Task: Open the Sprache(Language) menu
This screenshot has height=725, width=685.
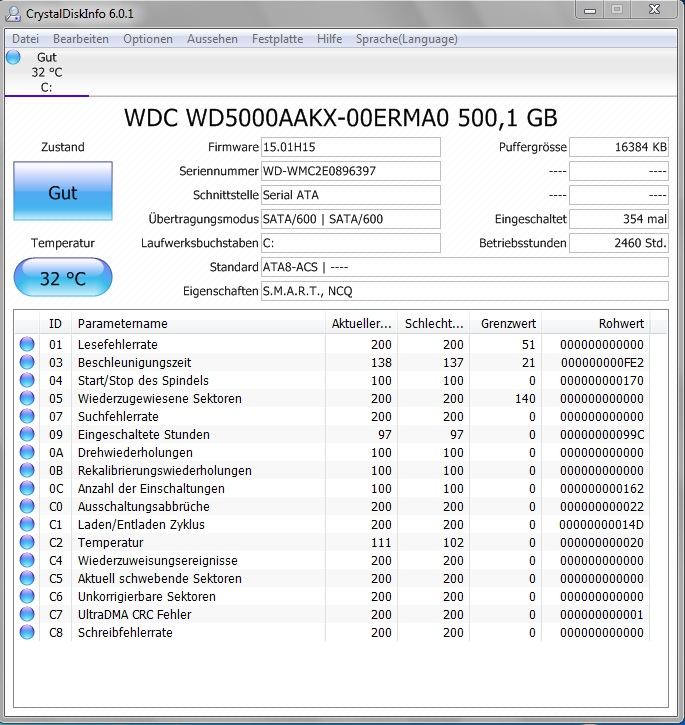Action: click(407, 39)
